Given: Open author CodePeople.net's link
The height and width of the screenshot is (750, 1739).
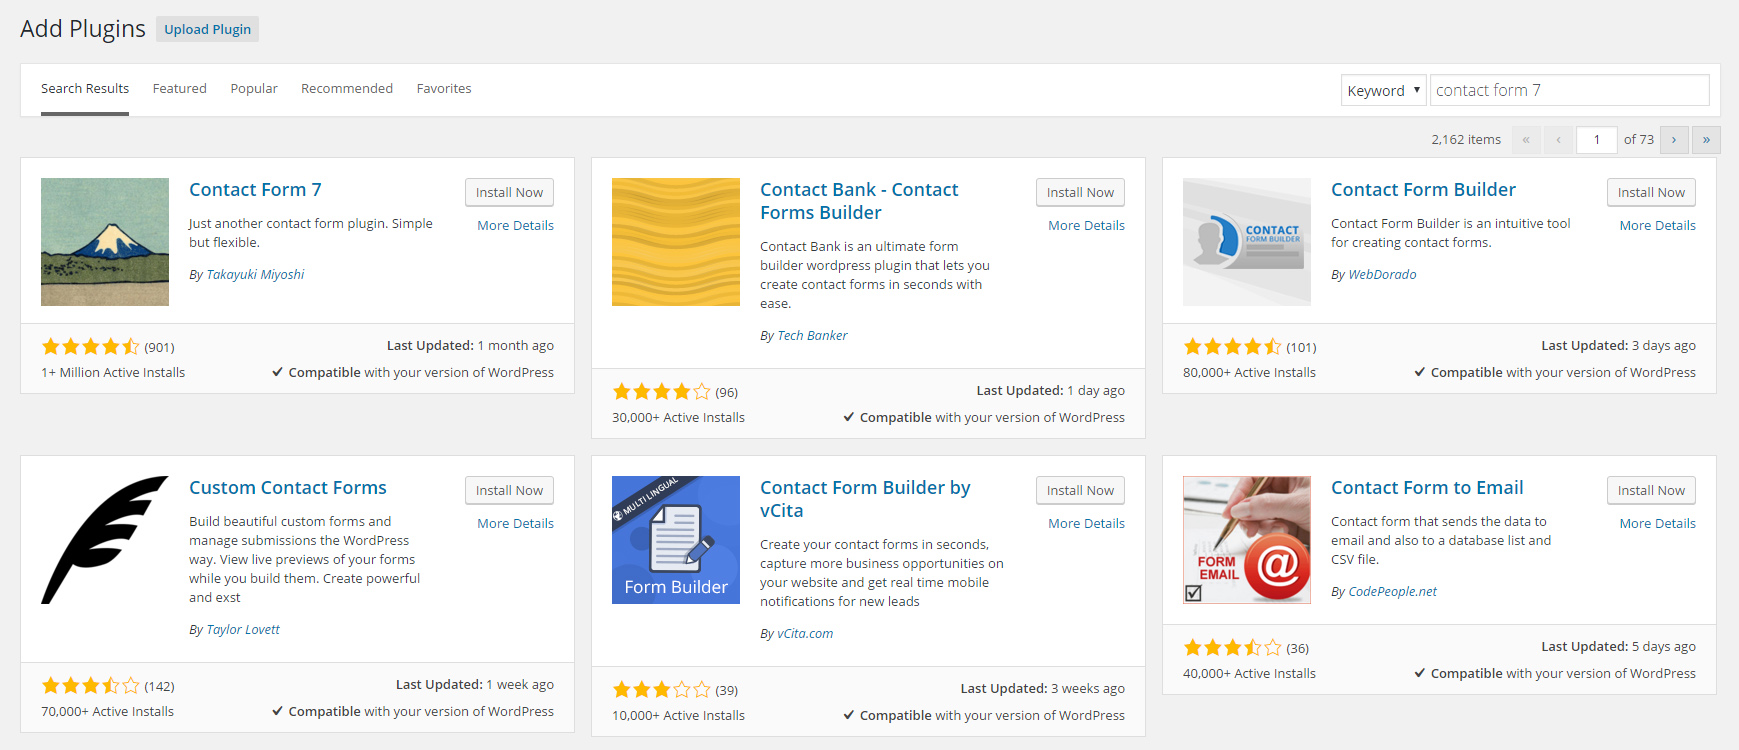Looking at the screenshot, I should pyautogui.click(x=1392, y=591).
